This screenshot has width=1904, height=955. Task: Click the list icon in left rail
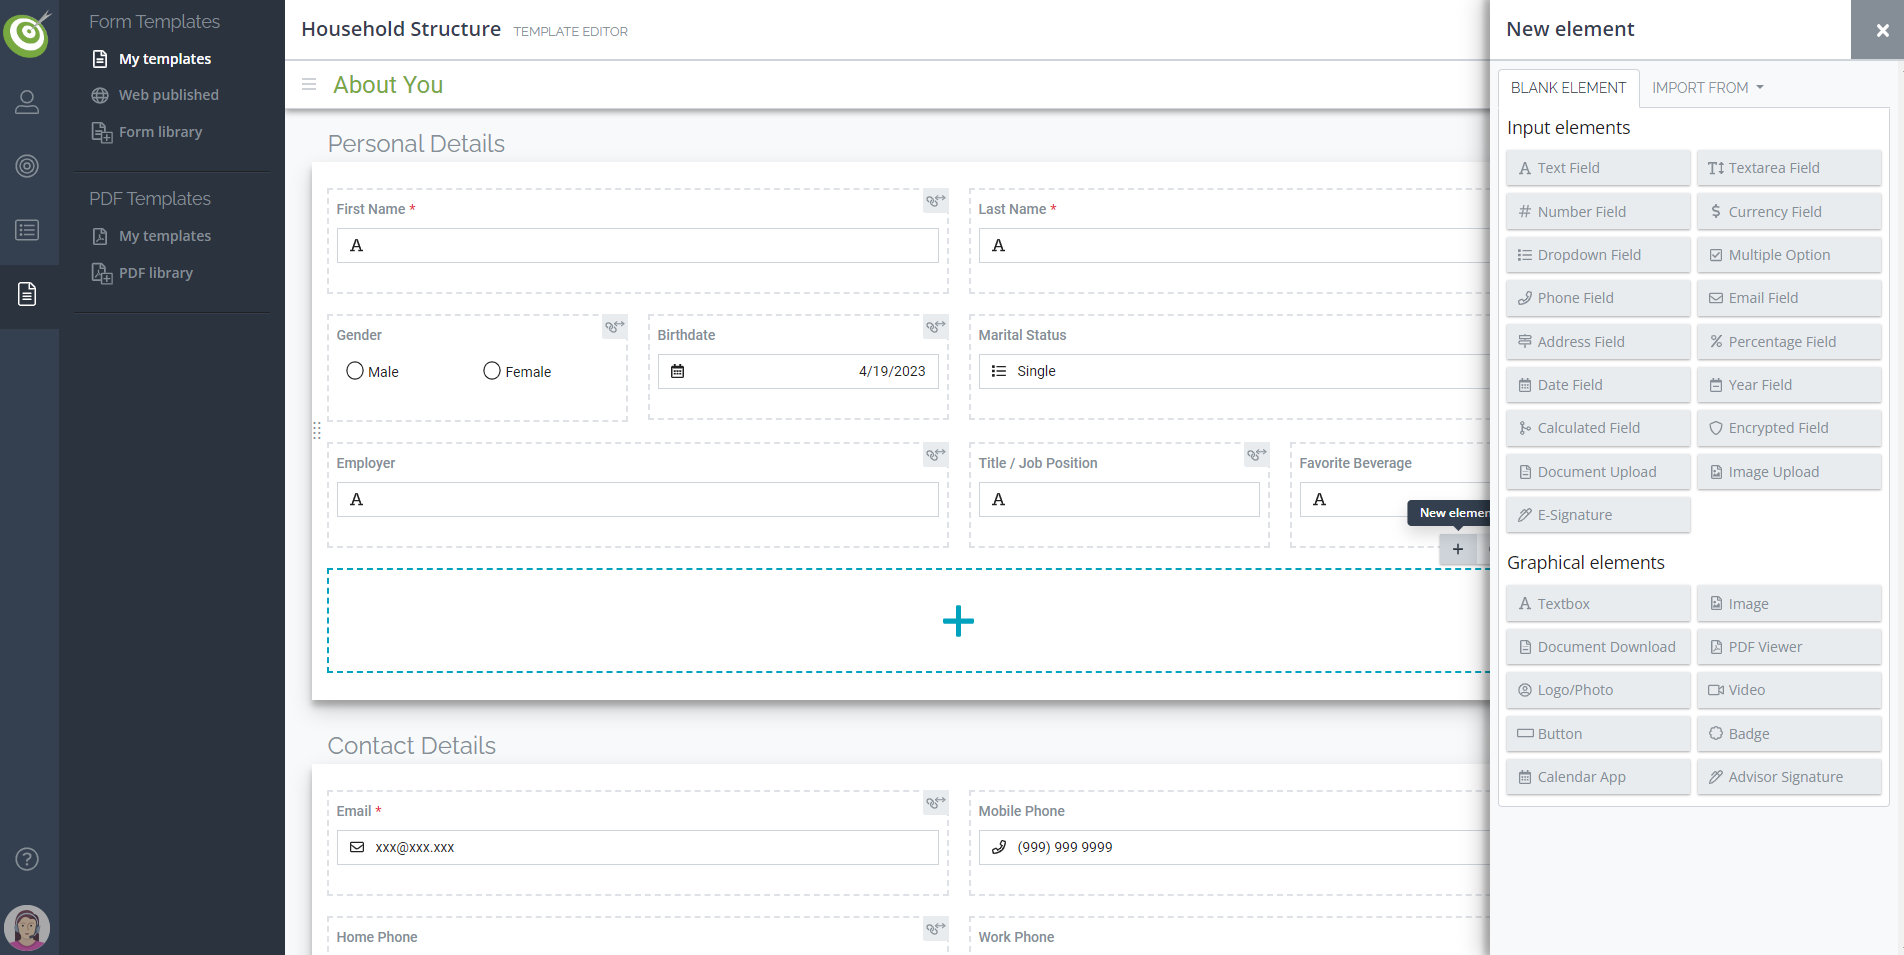coord(27,230)
